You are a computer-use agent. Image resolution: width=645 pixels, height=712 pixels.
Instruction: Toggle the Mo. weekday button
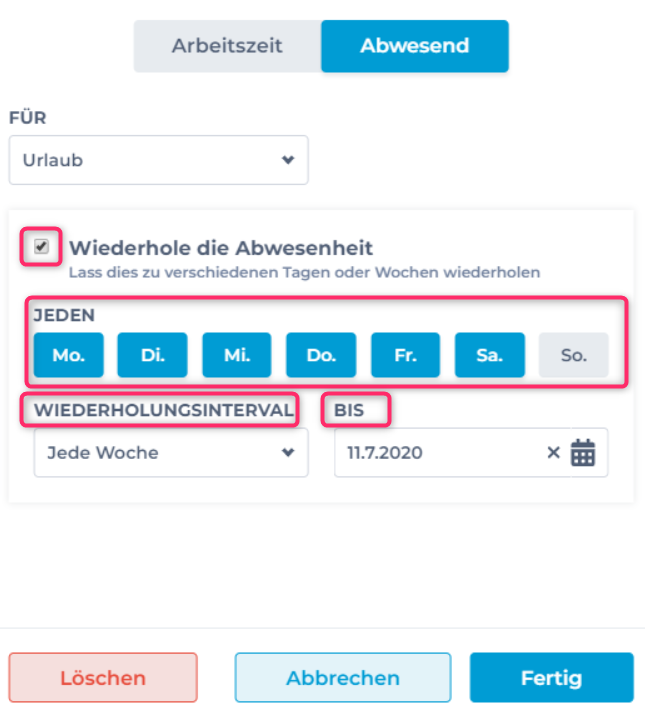pos(69,355)
